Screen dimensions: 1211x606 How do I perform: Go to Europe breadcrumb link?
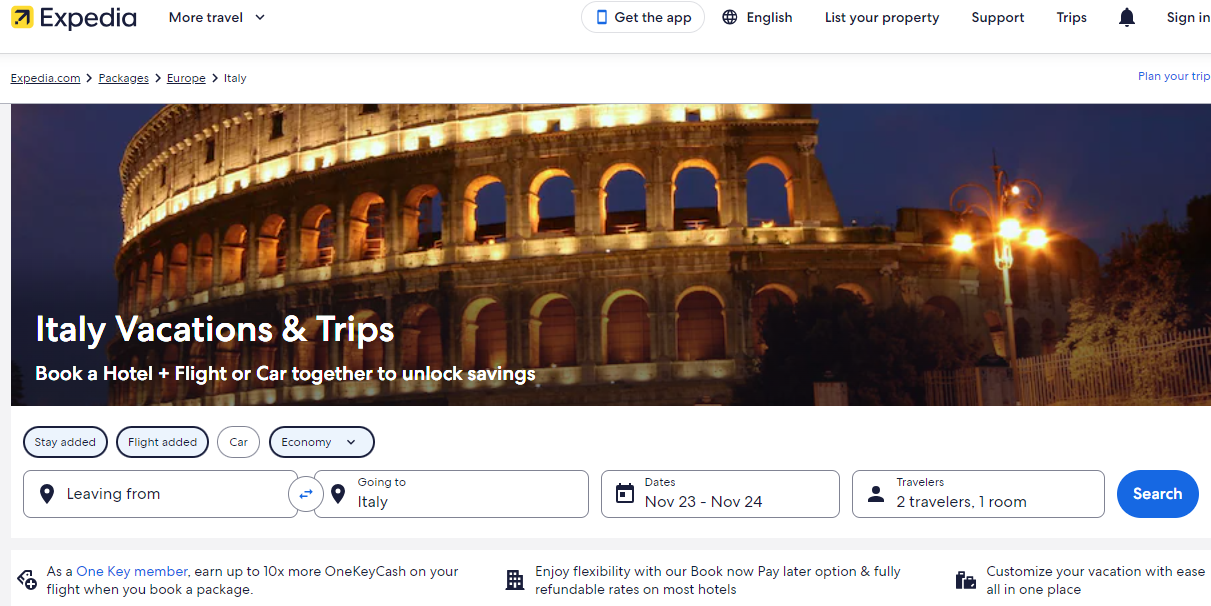tap(186, 78)
